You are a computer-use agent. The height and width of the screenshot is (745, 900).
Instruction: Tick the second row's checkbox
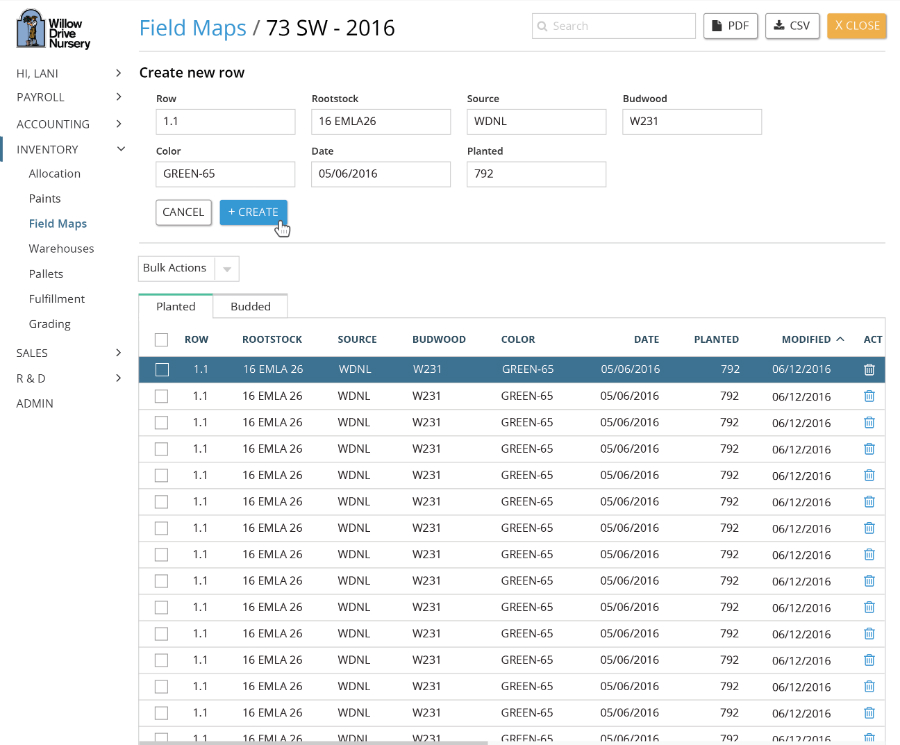click(x=162, y=396)
